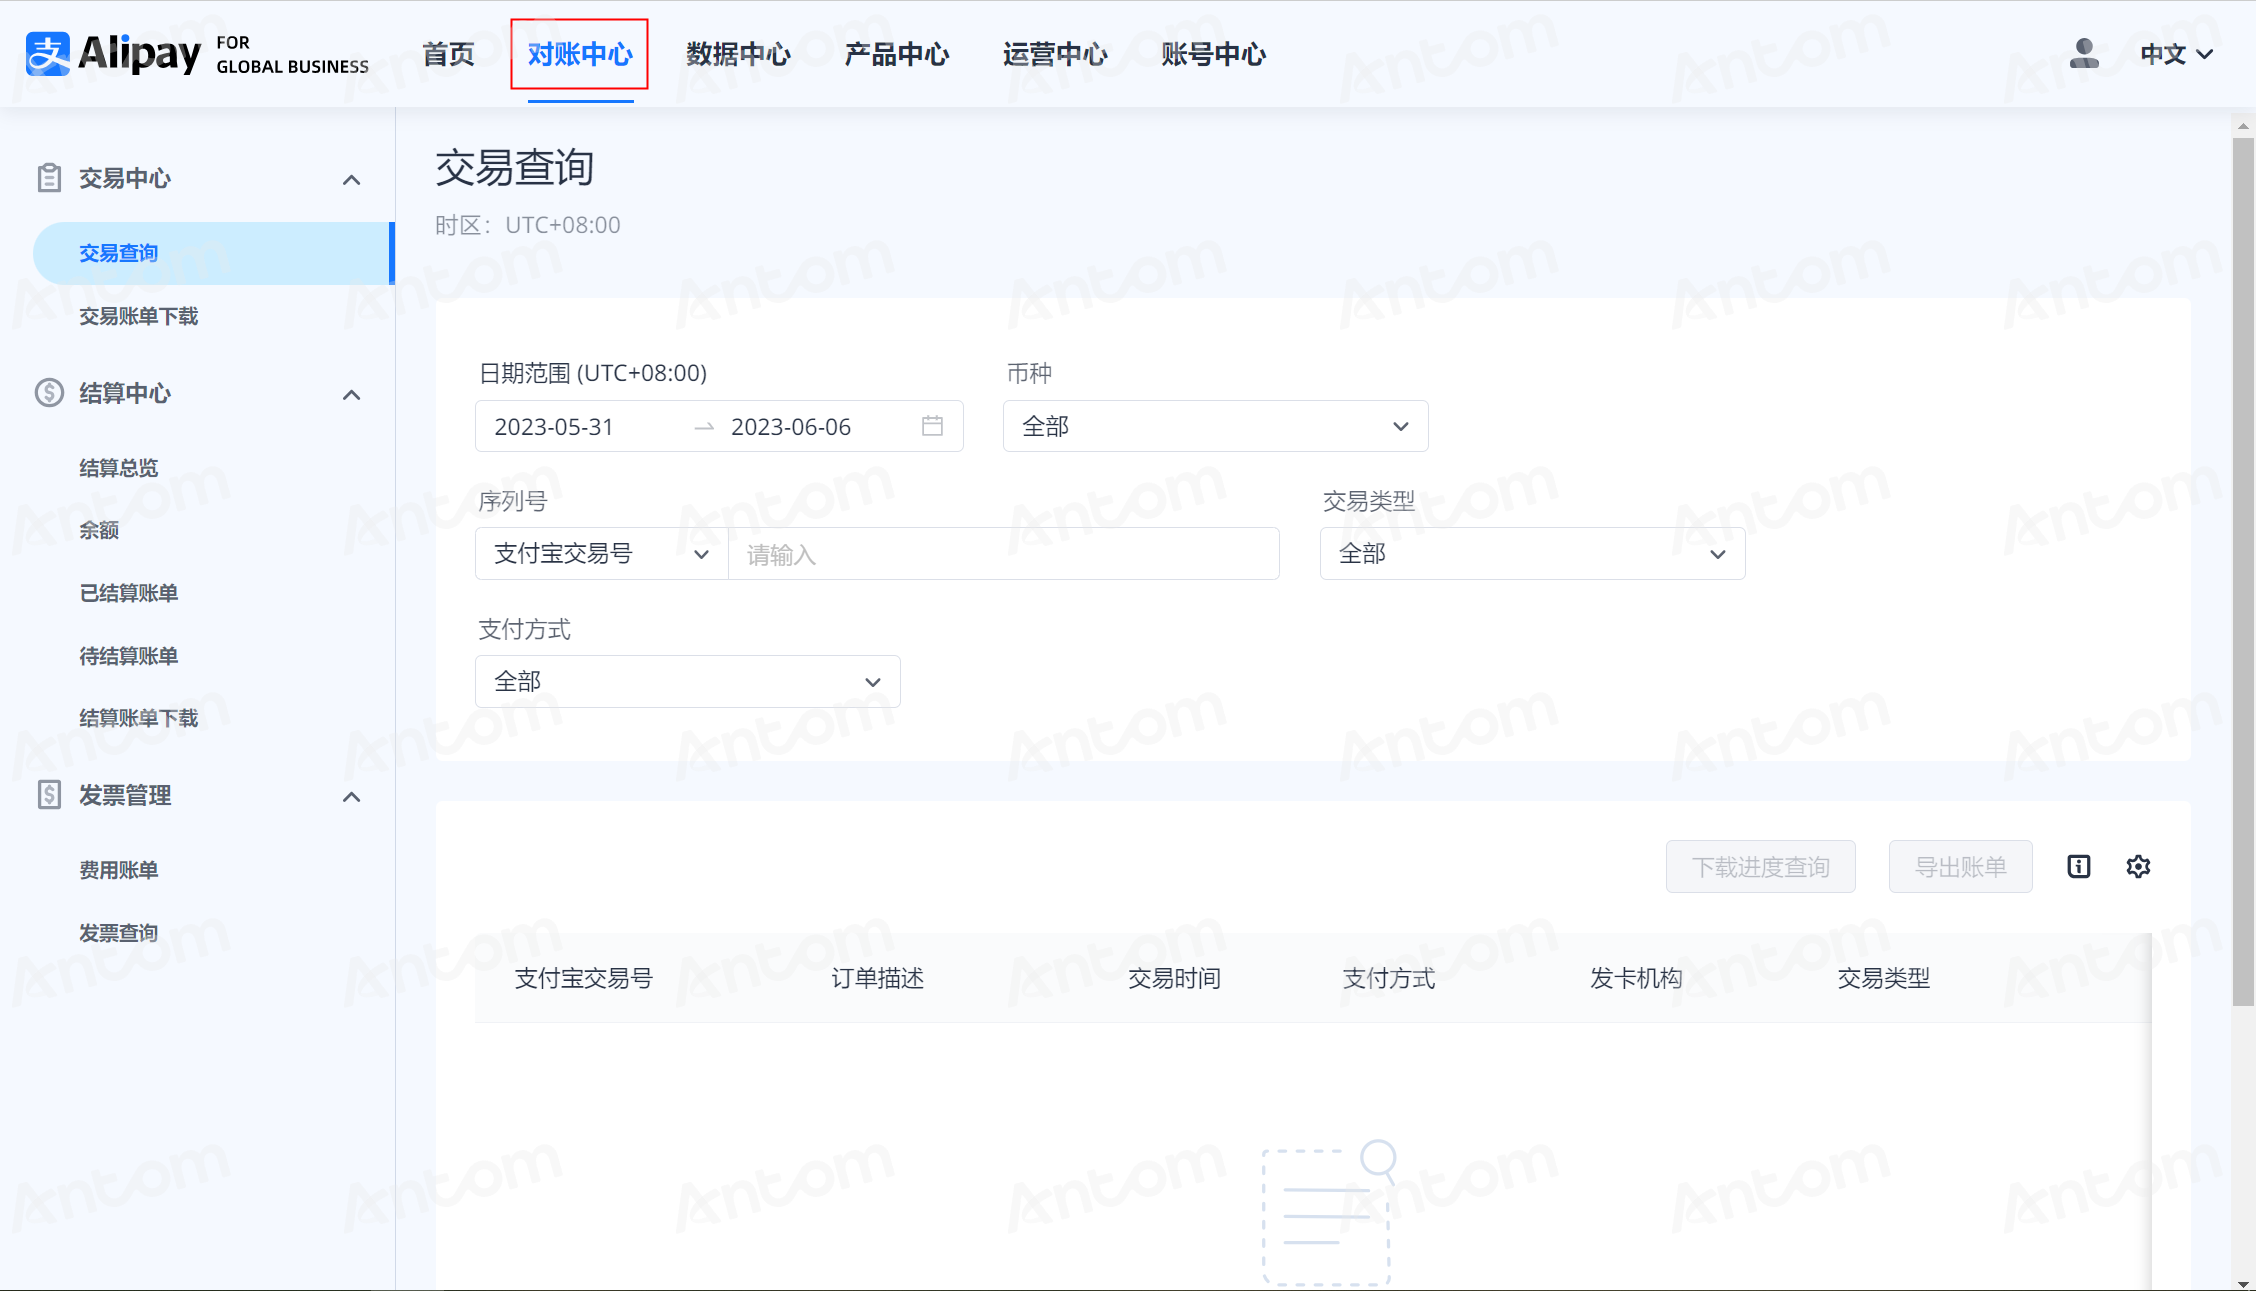
Task: Open the 中文 language selector
Action: pyautogui.click(x=2176, y=54)
